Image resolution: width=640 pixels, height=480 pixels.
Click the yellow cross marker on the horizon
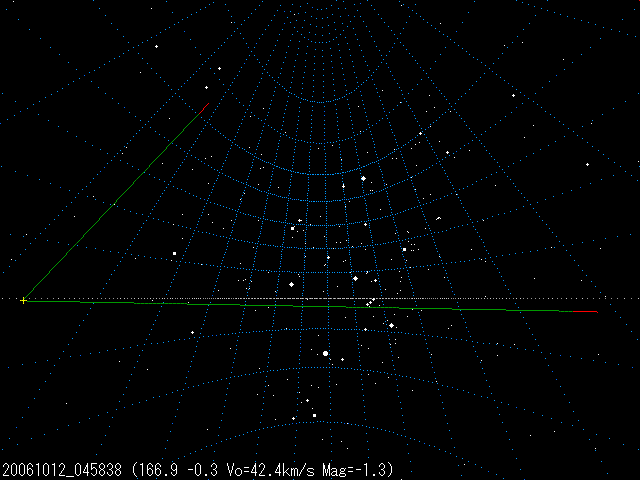pos(23,300)
